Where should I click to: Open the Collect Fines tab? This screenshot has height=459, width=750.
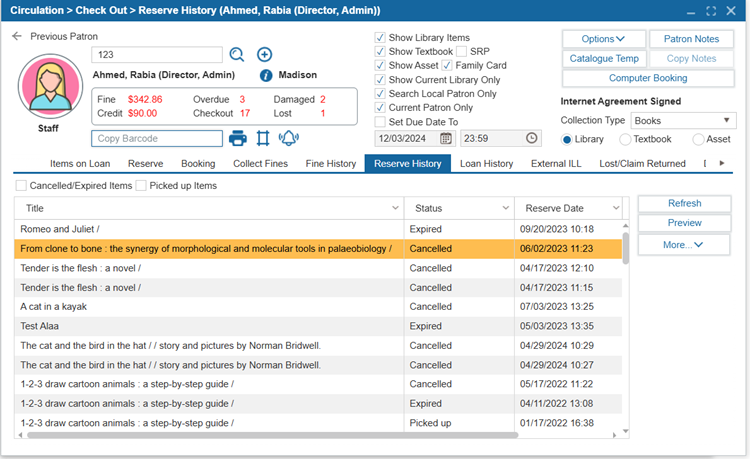(x=260, y=163)
